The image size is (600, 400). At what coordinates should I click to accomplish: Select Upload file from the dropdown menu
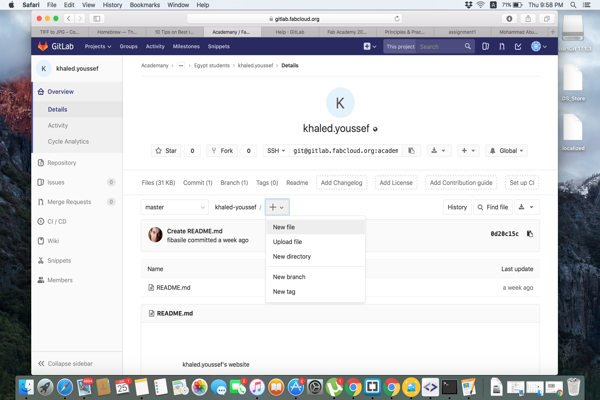click(315, 242)
